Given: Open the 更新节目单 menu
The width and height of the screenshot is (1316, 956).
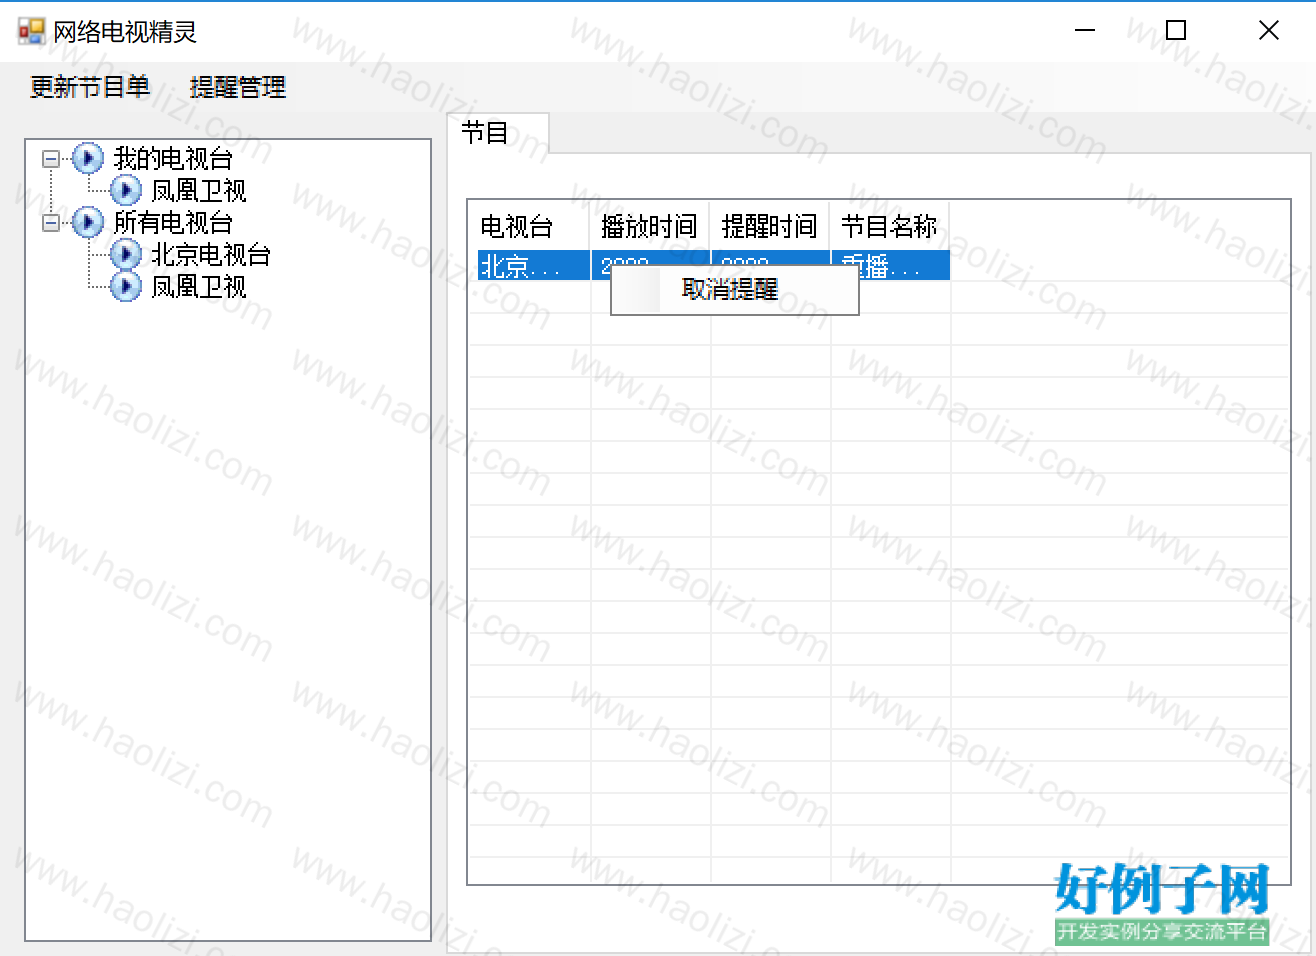Looking at the screenshot, I should [x=90, y=87].
